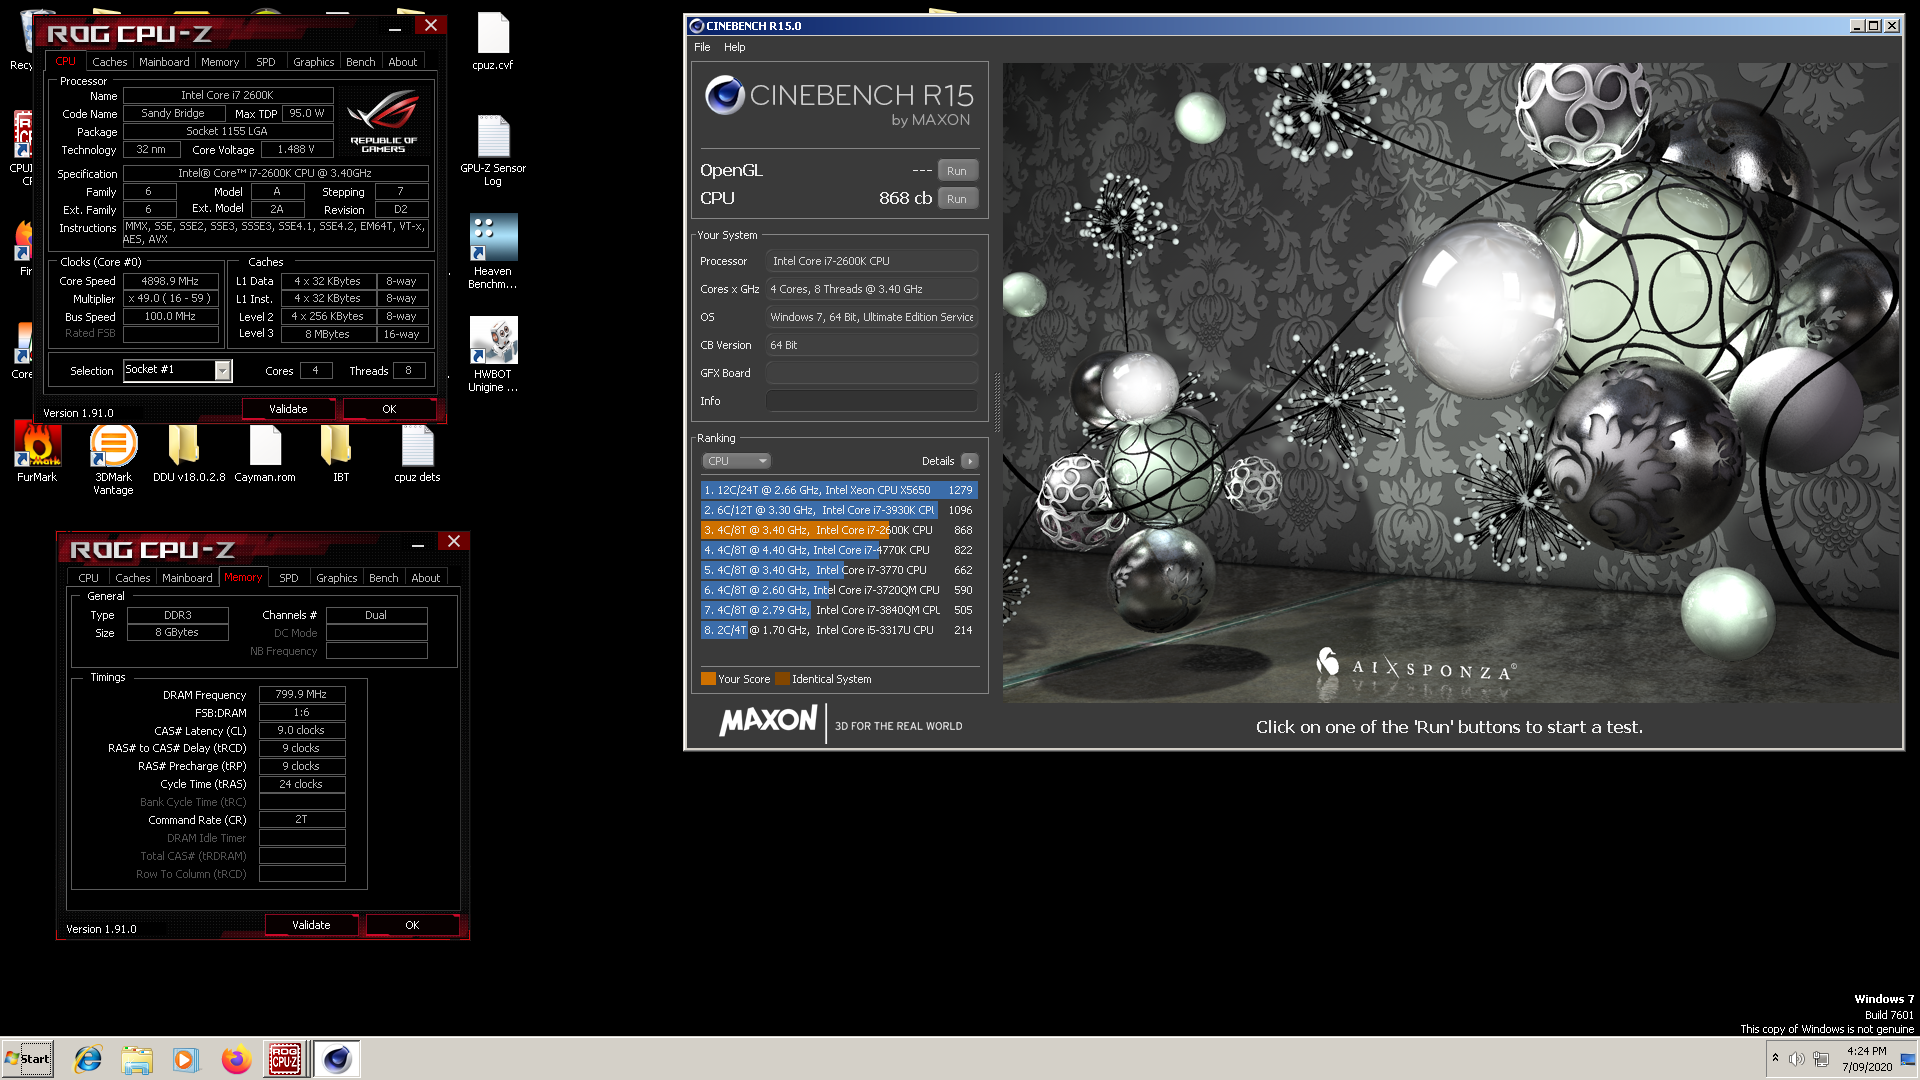Open the File menu in Cinebench
Image resolution: width=1920 pixels, height=1080 pixels.
[702, 47]
